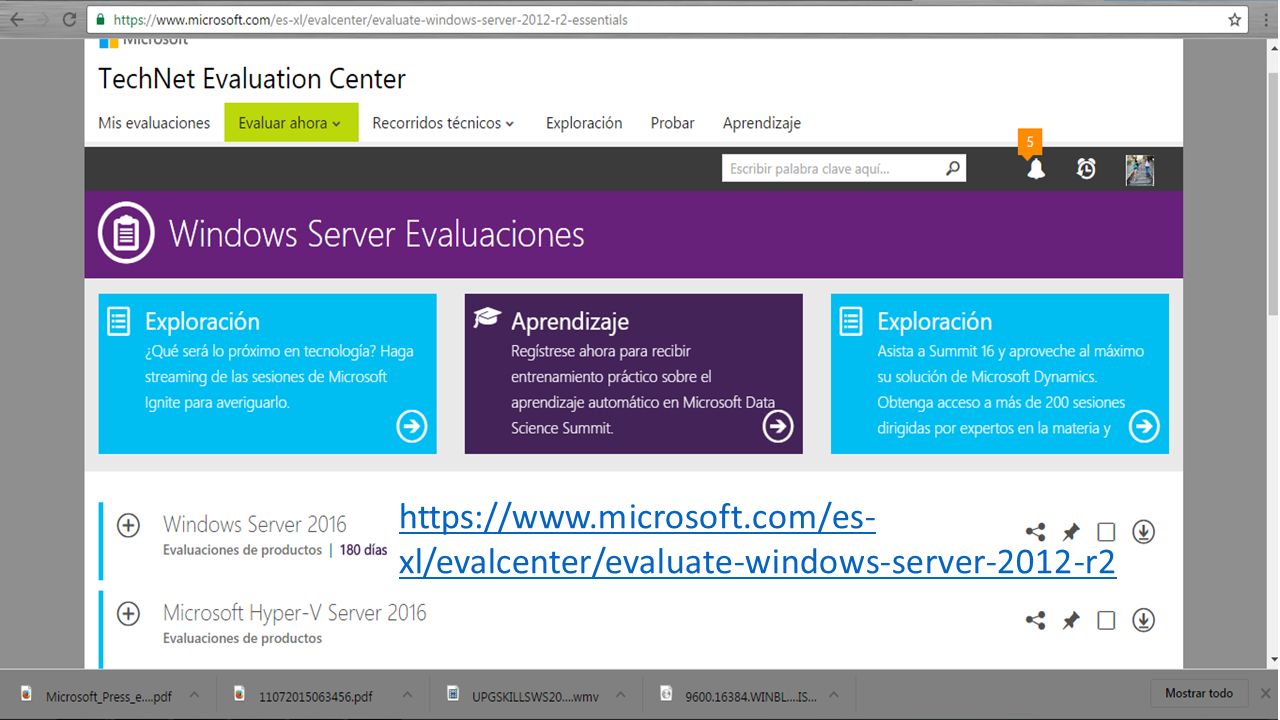Viewport: 1280px width, 720px height.
Task: Click the secure padlock icon in address bar
Action: point(100,19)
